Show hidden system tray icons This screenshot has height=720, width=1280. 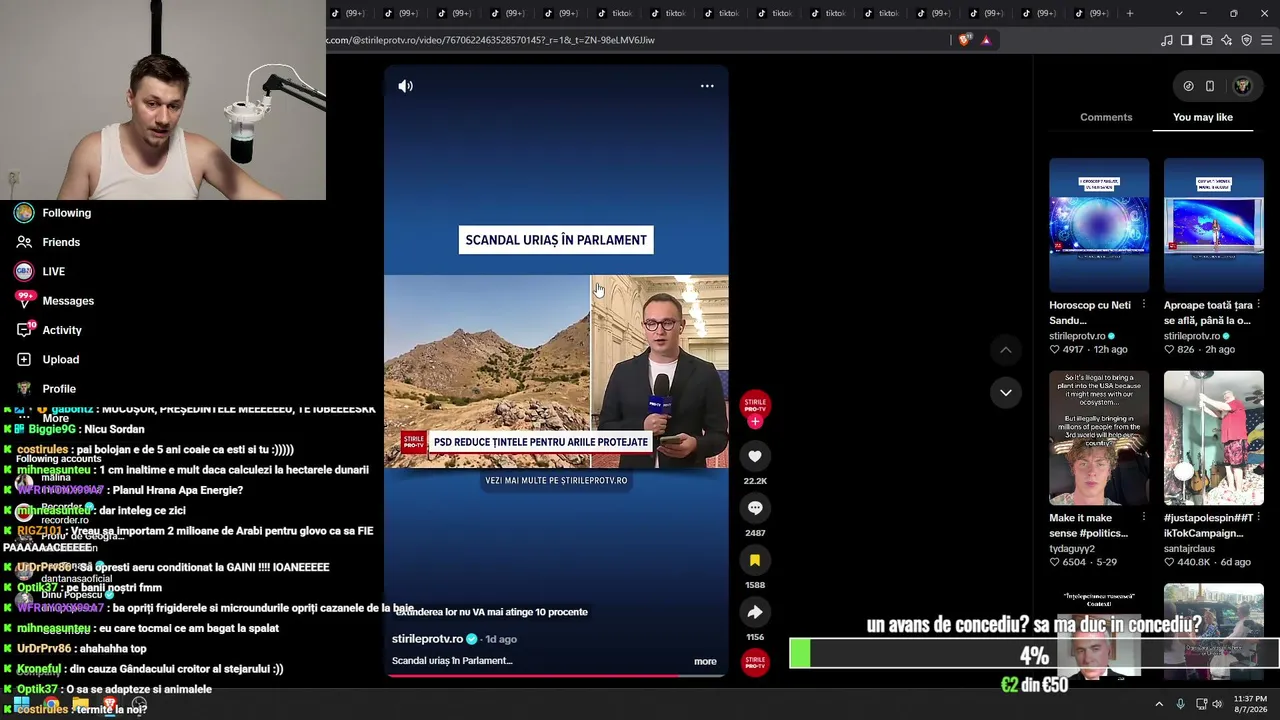[1159, 704]
